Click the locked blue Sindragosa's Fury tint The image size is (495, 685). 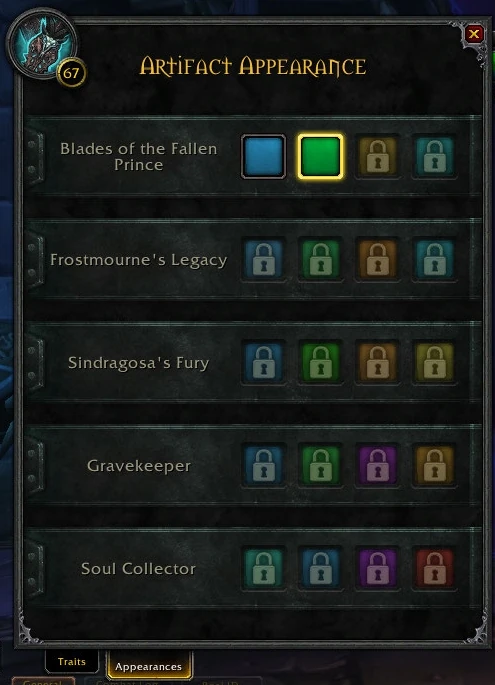tap(263, 363)
